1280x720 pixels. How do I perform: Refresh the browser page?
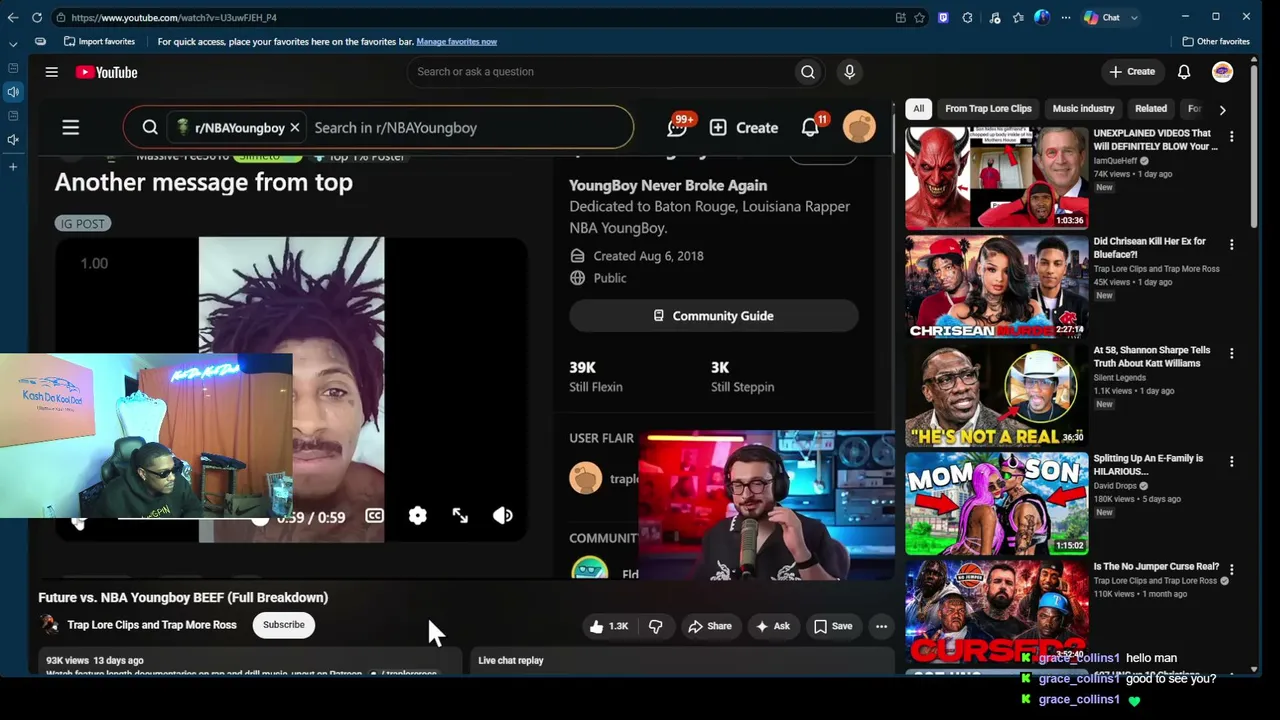(37, 17)
